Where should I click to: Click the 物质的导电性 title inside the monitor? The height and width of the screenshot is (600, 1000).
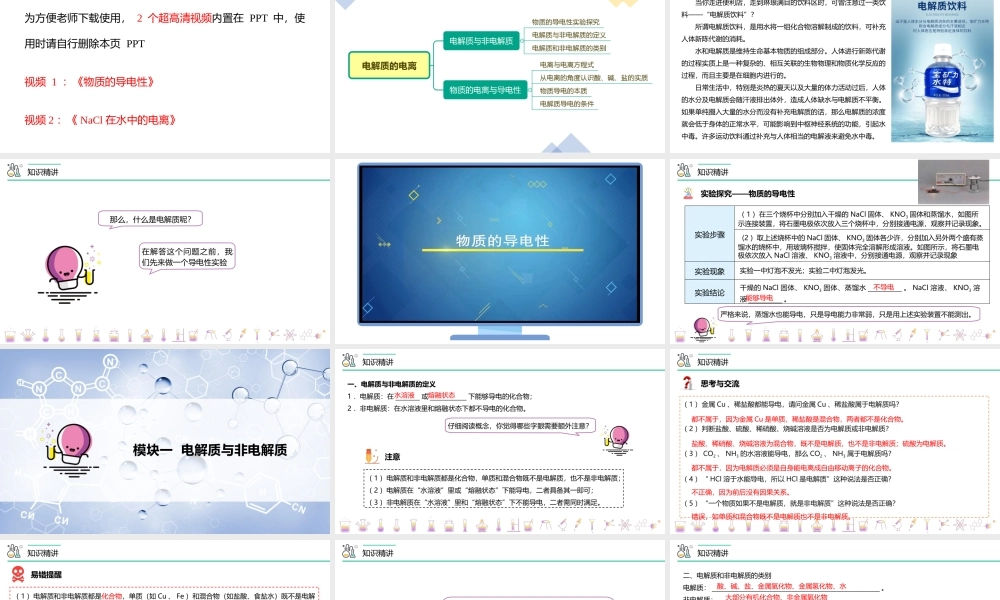(503, 241)
